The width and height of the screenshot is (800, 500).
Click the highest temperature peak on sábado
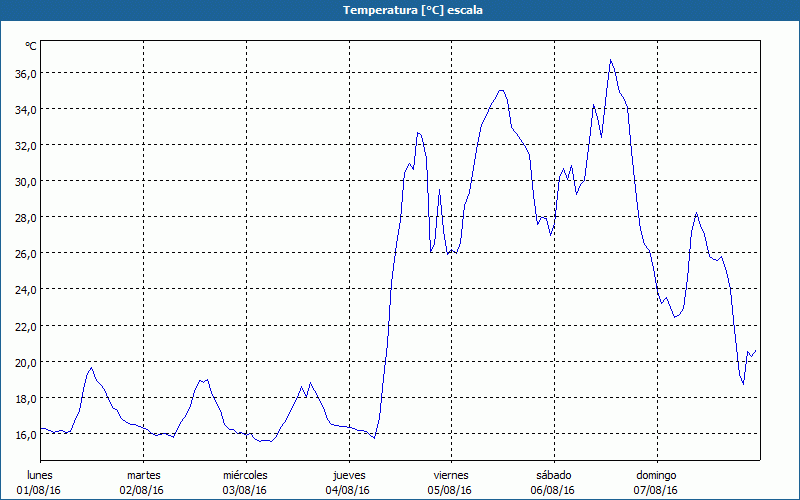(x=610, y=60)
